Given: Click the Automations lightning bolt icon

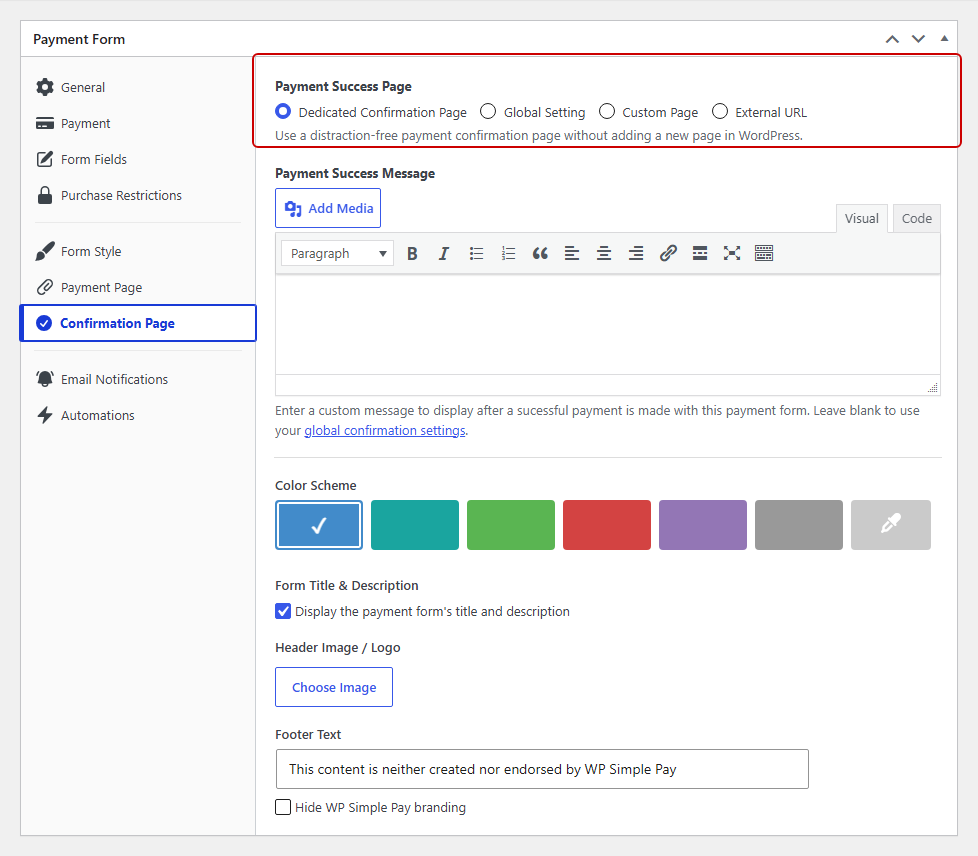Looking at the screenshot, I should point(45,415).
